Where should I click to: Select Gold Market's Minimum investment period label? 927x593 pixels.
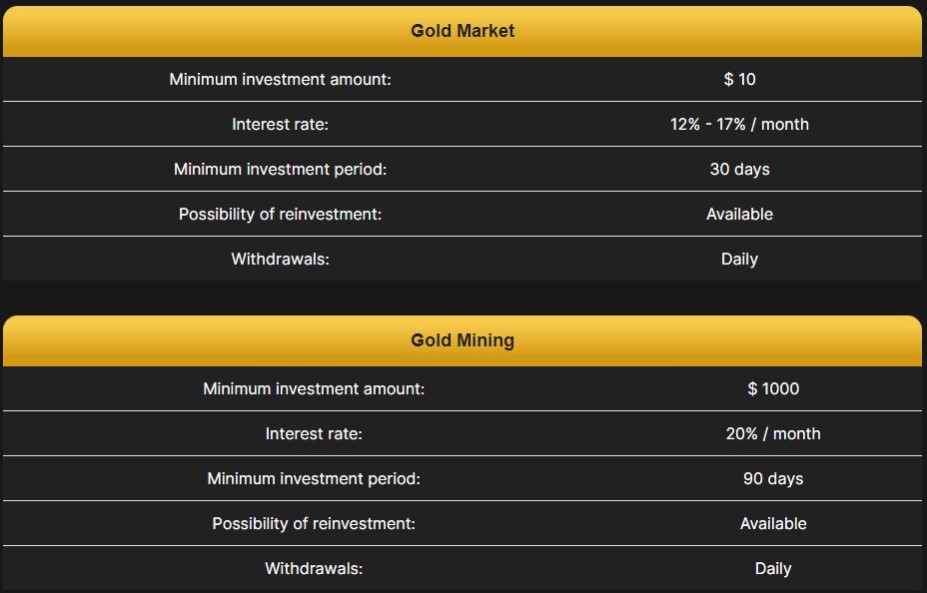[x=280, y=169]
